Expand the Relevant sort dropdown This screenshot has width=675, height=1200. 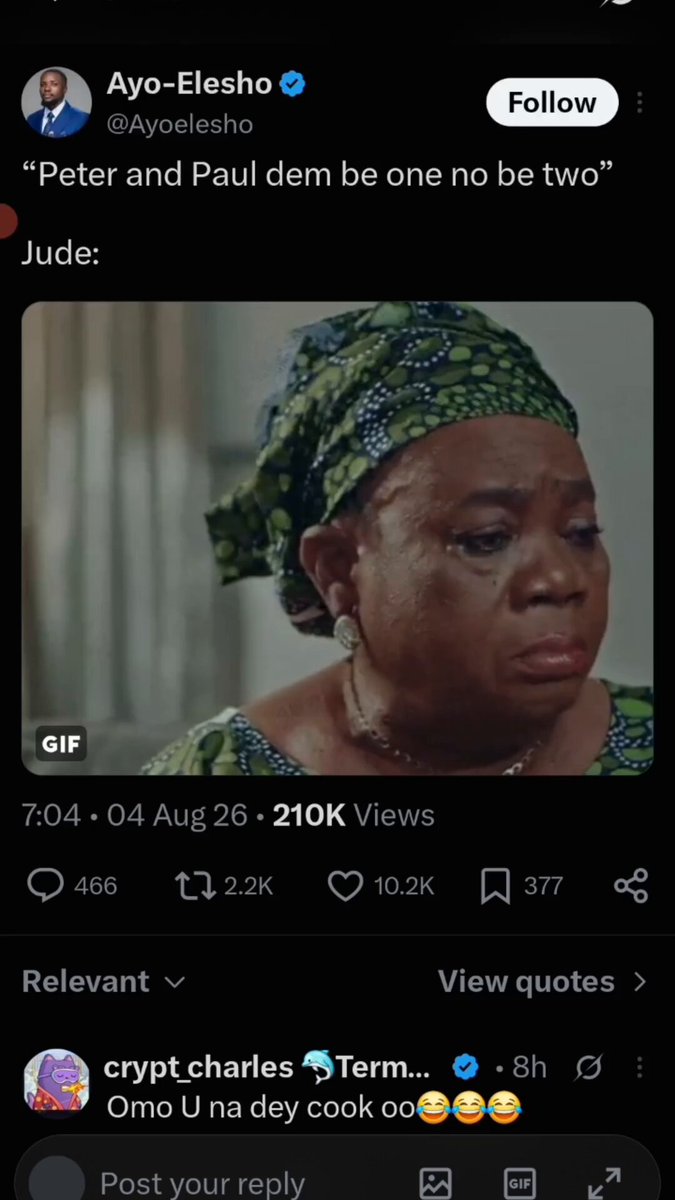tap(104, 982)
